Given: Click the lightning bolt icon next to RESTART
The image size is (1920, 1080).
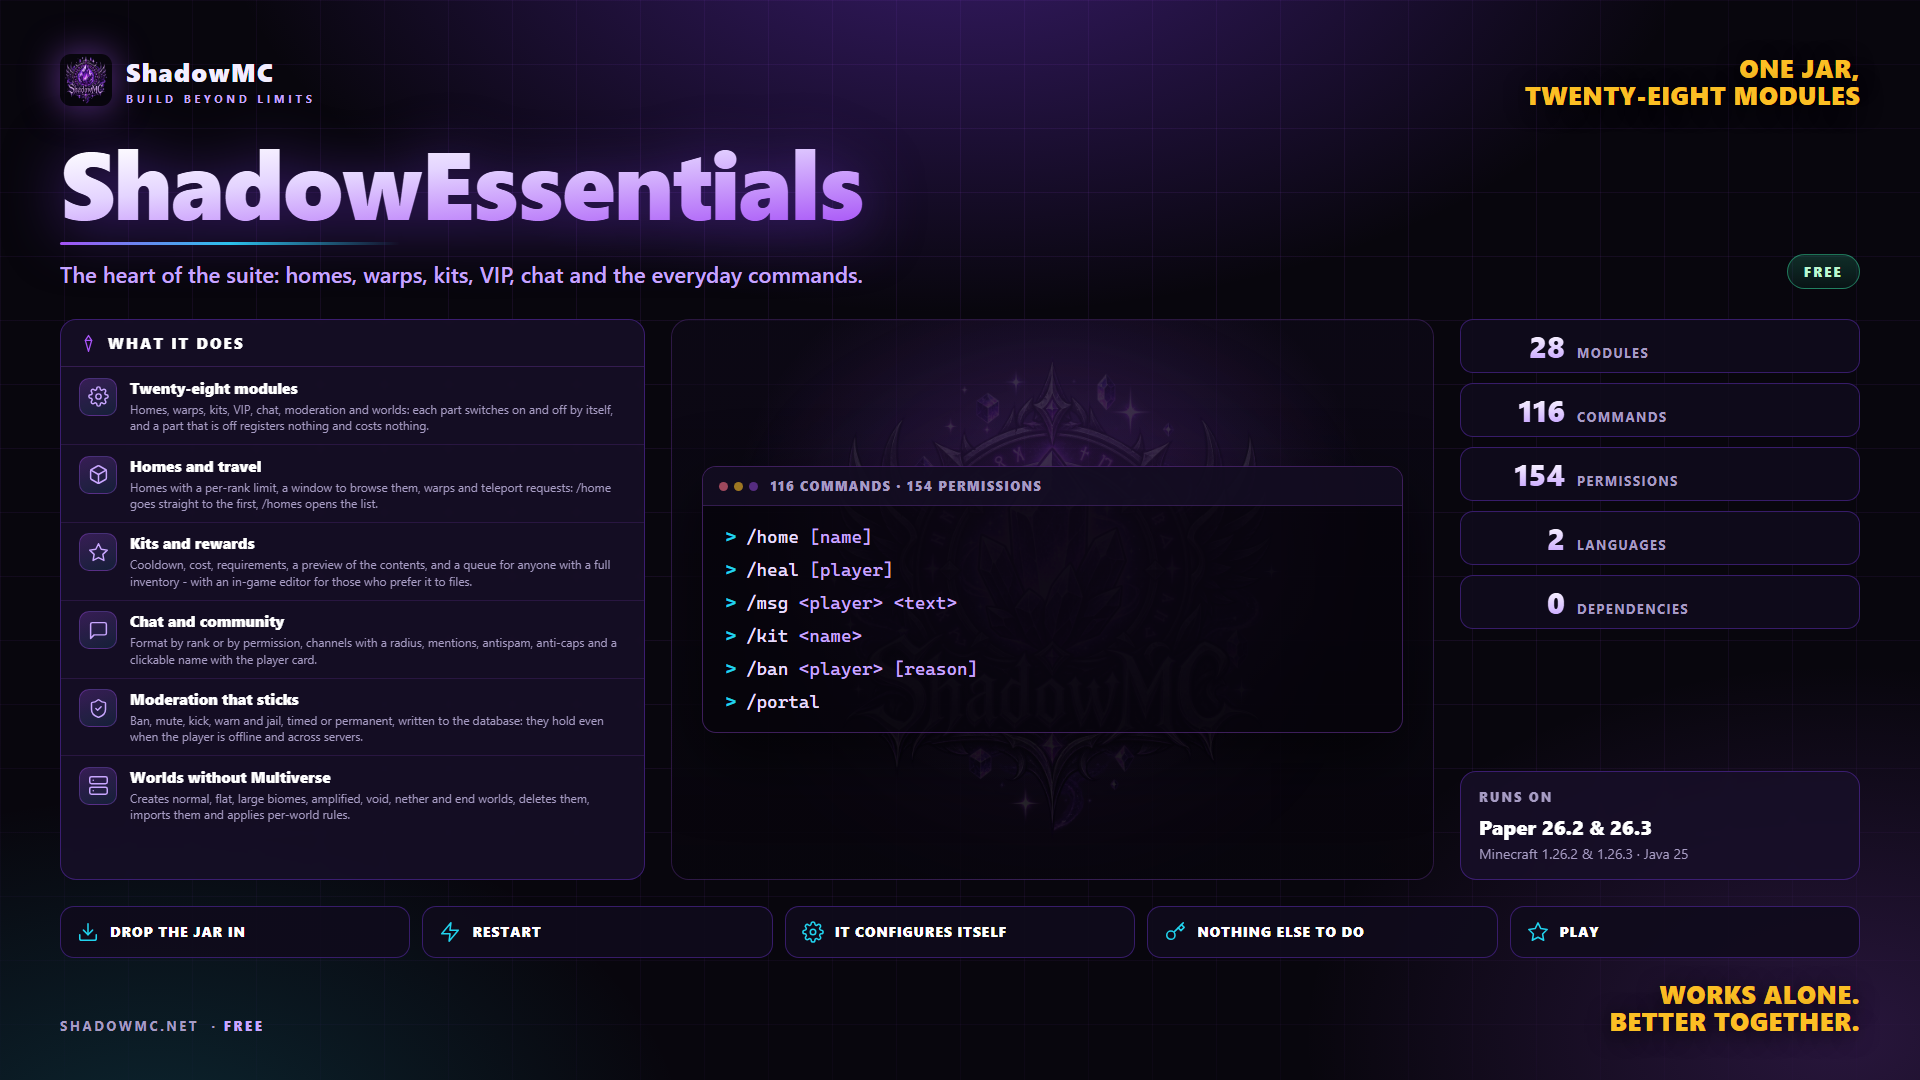Looking at the screenshot, I should (450, 932).
